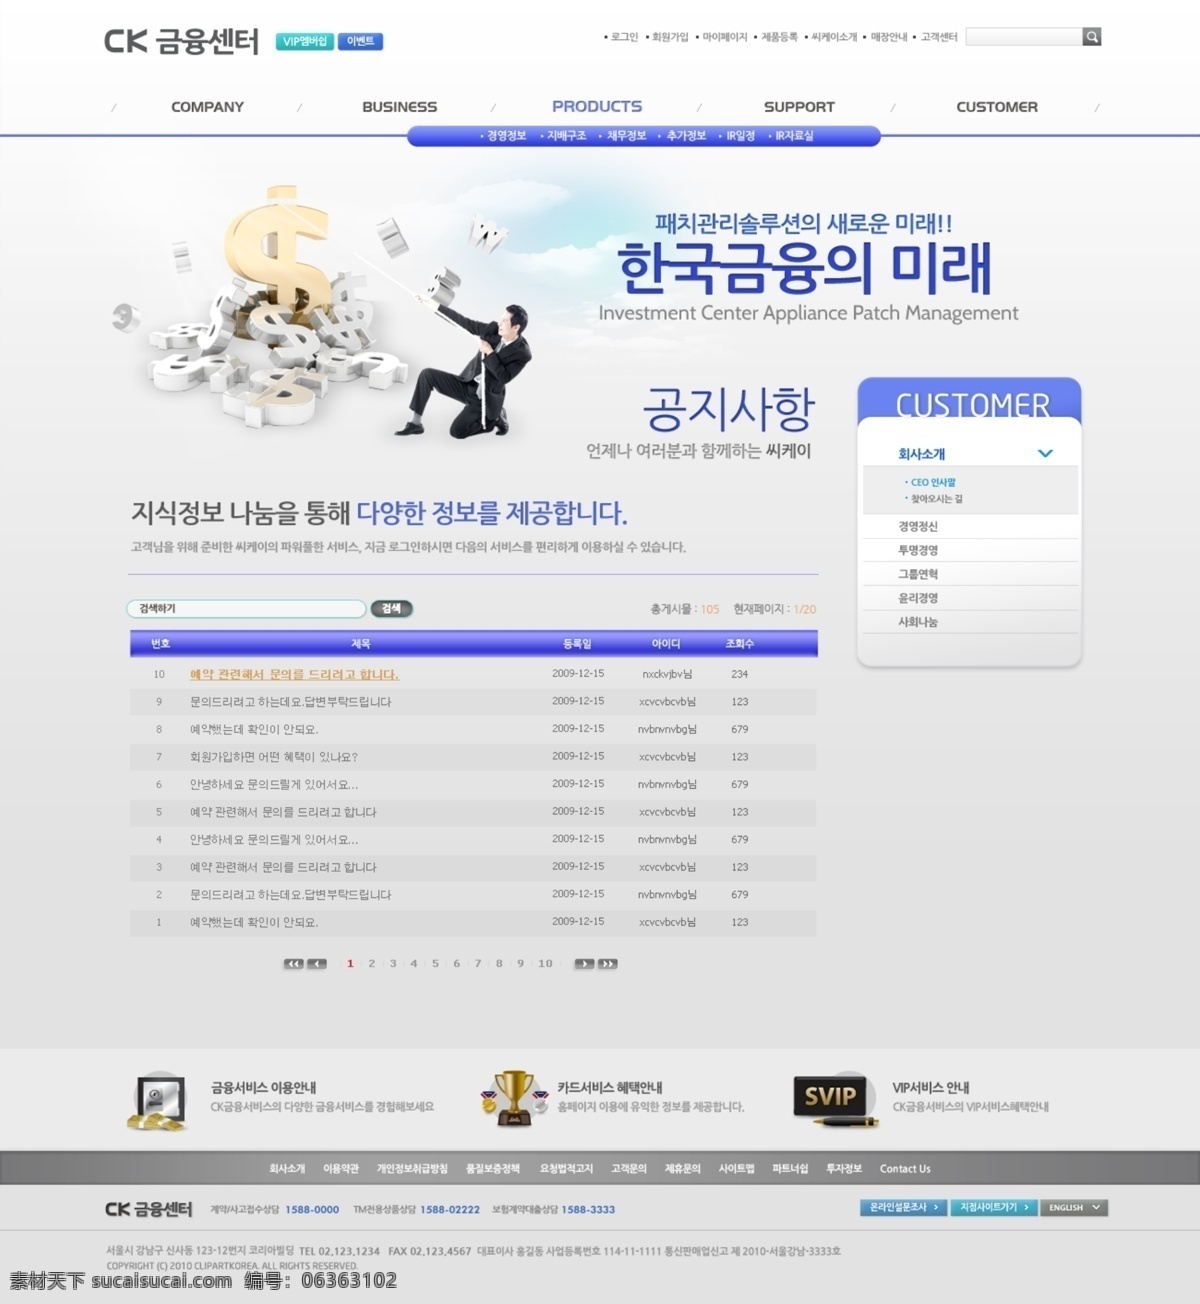The height and width of the screenshot is (1304, 1200).
Task: Select 그룹연혁 in Customer sidebar
Action: 918,574
